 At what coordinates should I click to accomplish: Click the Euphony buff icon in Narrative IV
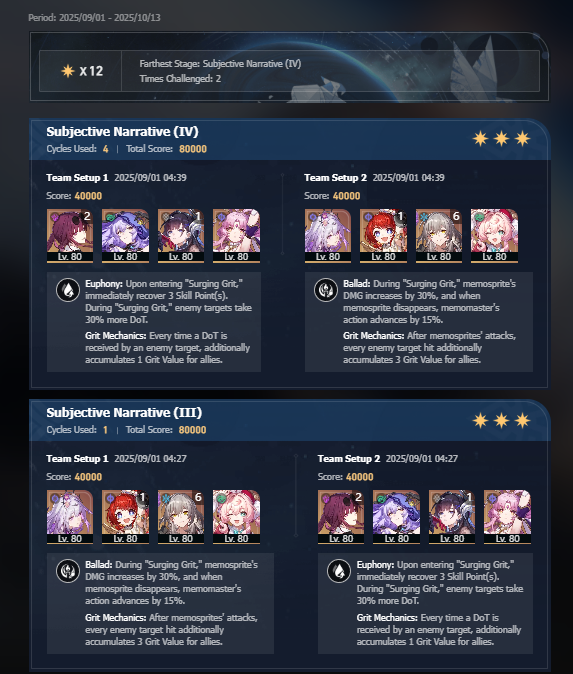coord(68,290)
